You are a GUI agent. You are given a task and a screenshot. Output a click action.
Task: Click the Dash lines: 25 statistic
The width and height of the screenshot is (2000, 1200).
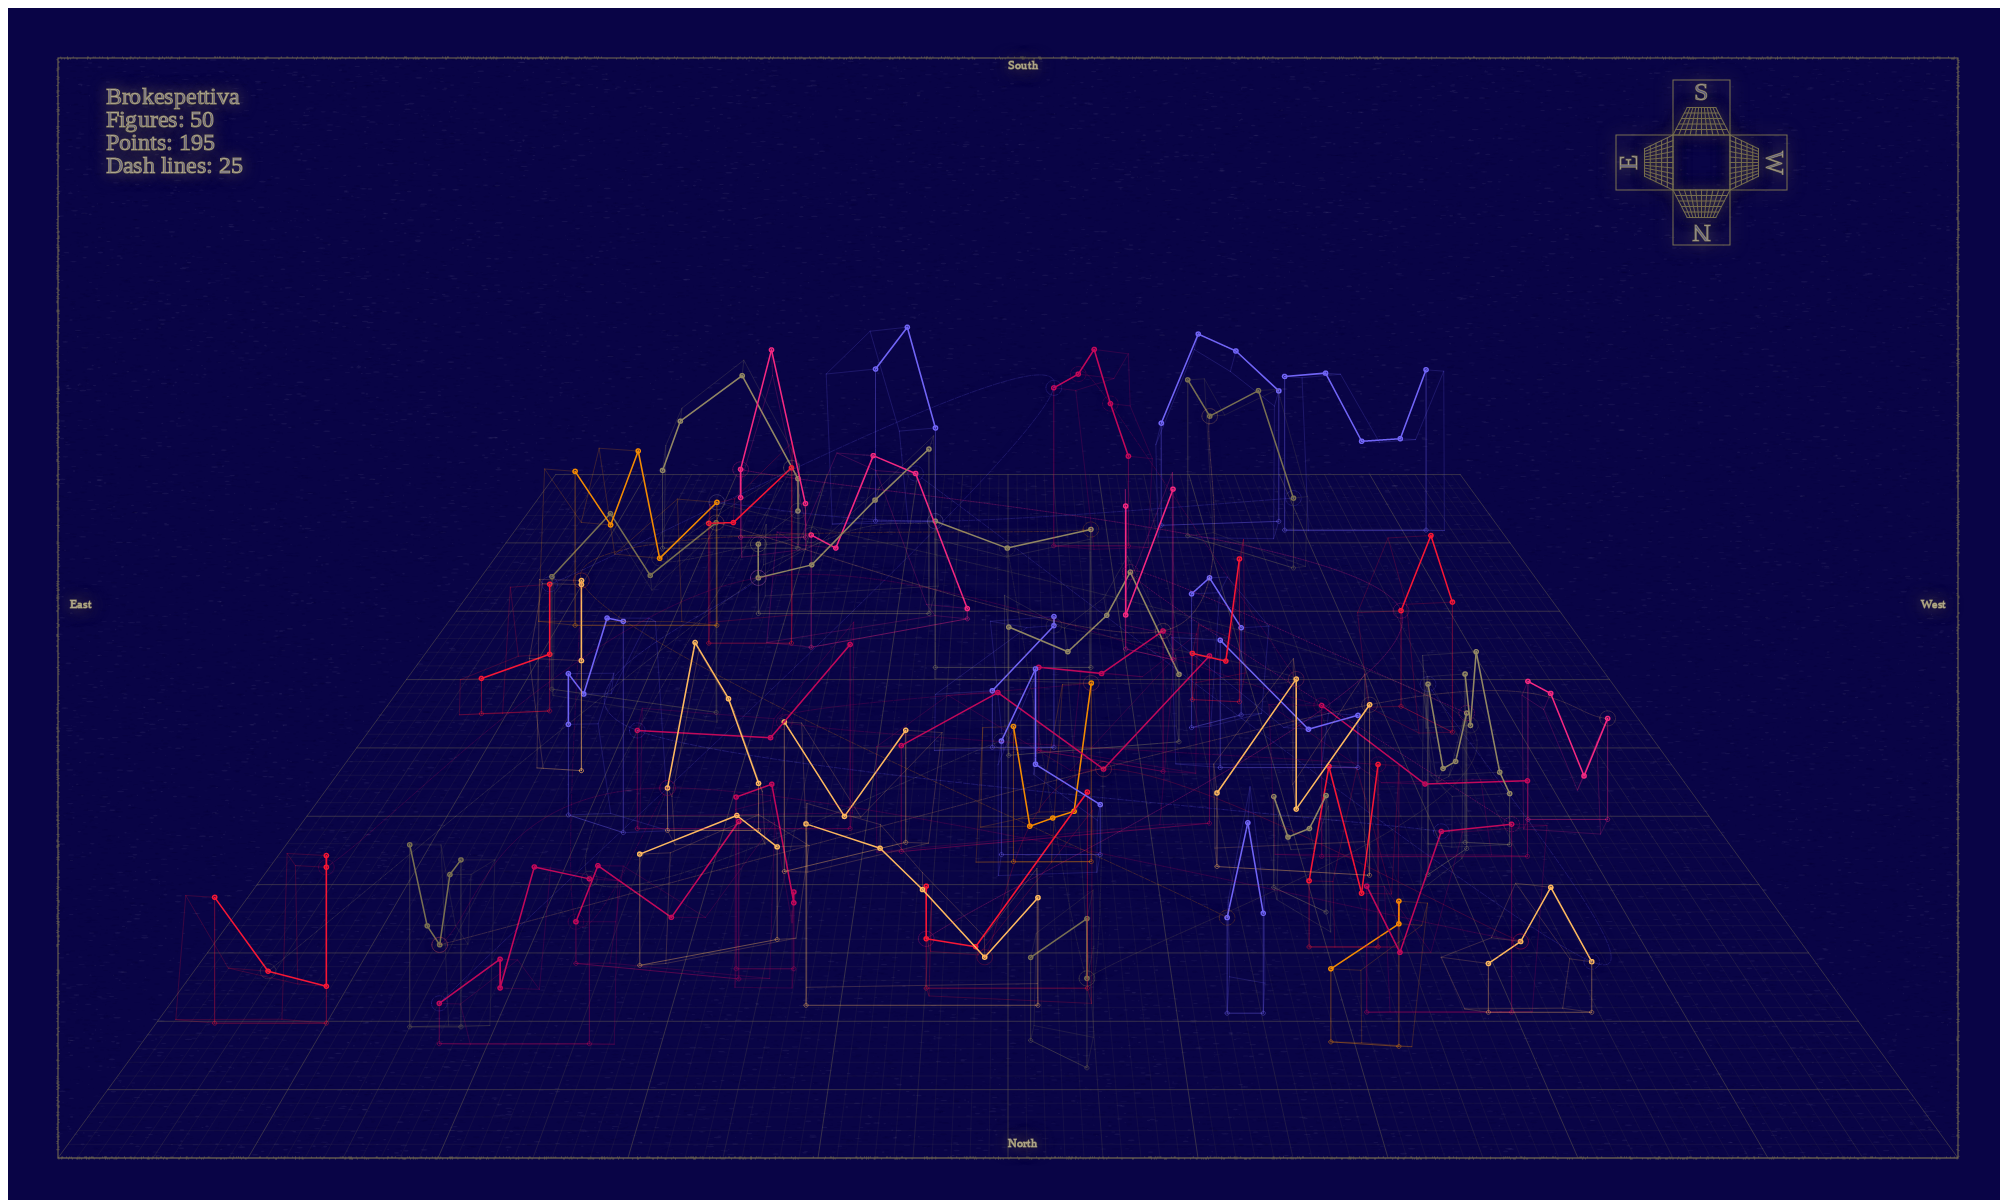click(174, 166)
